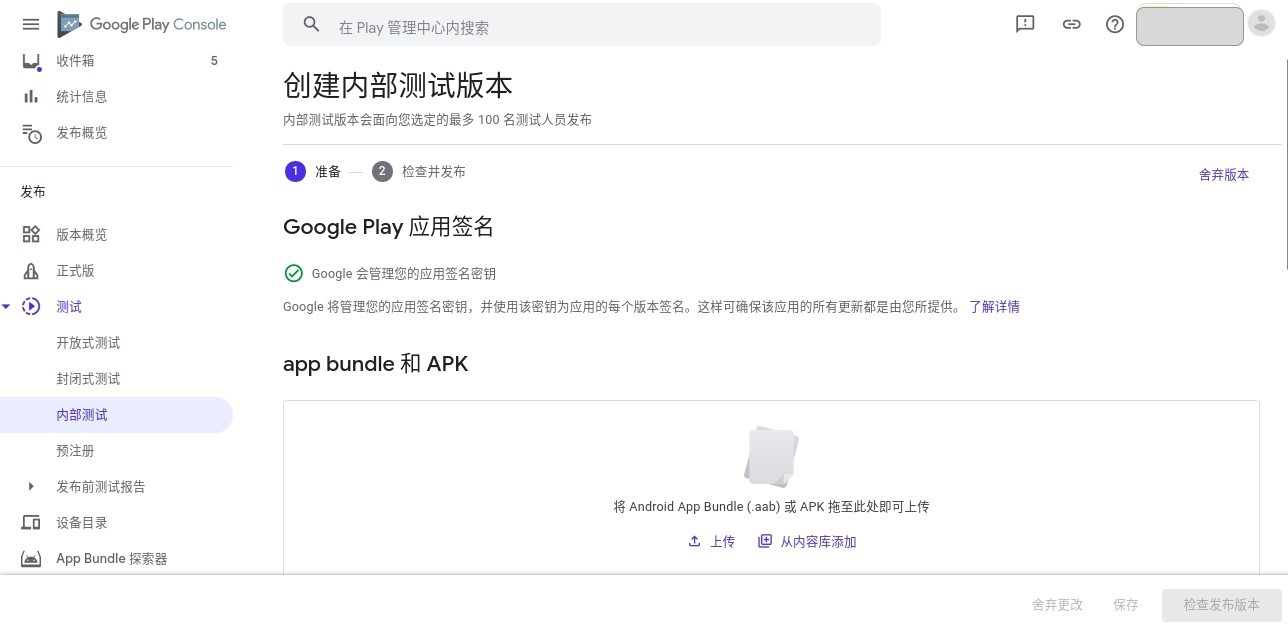Click 保存 button
This screenshot has width=1288, height=628.
tap(1126, 605)
